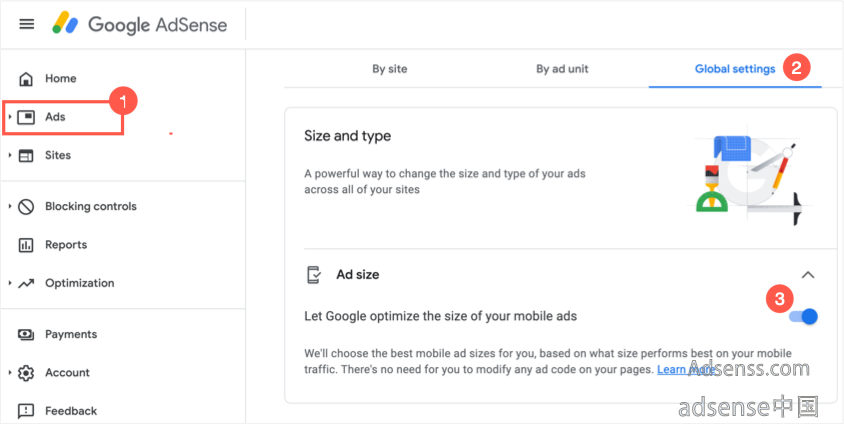
Task: Click the Ads window icon
Action: pos(26,117)
